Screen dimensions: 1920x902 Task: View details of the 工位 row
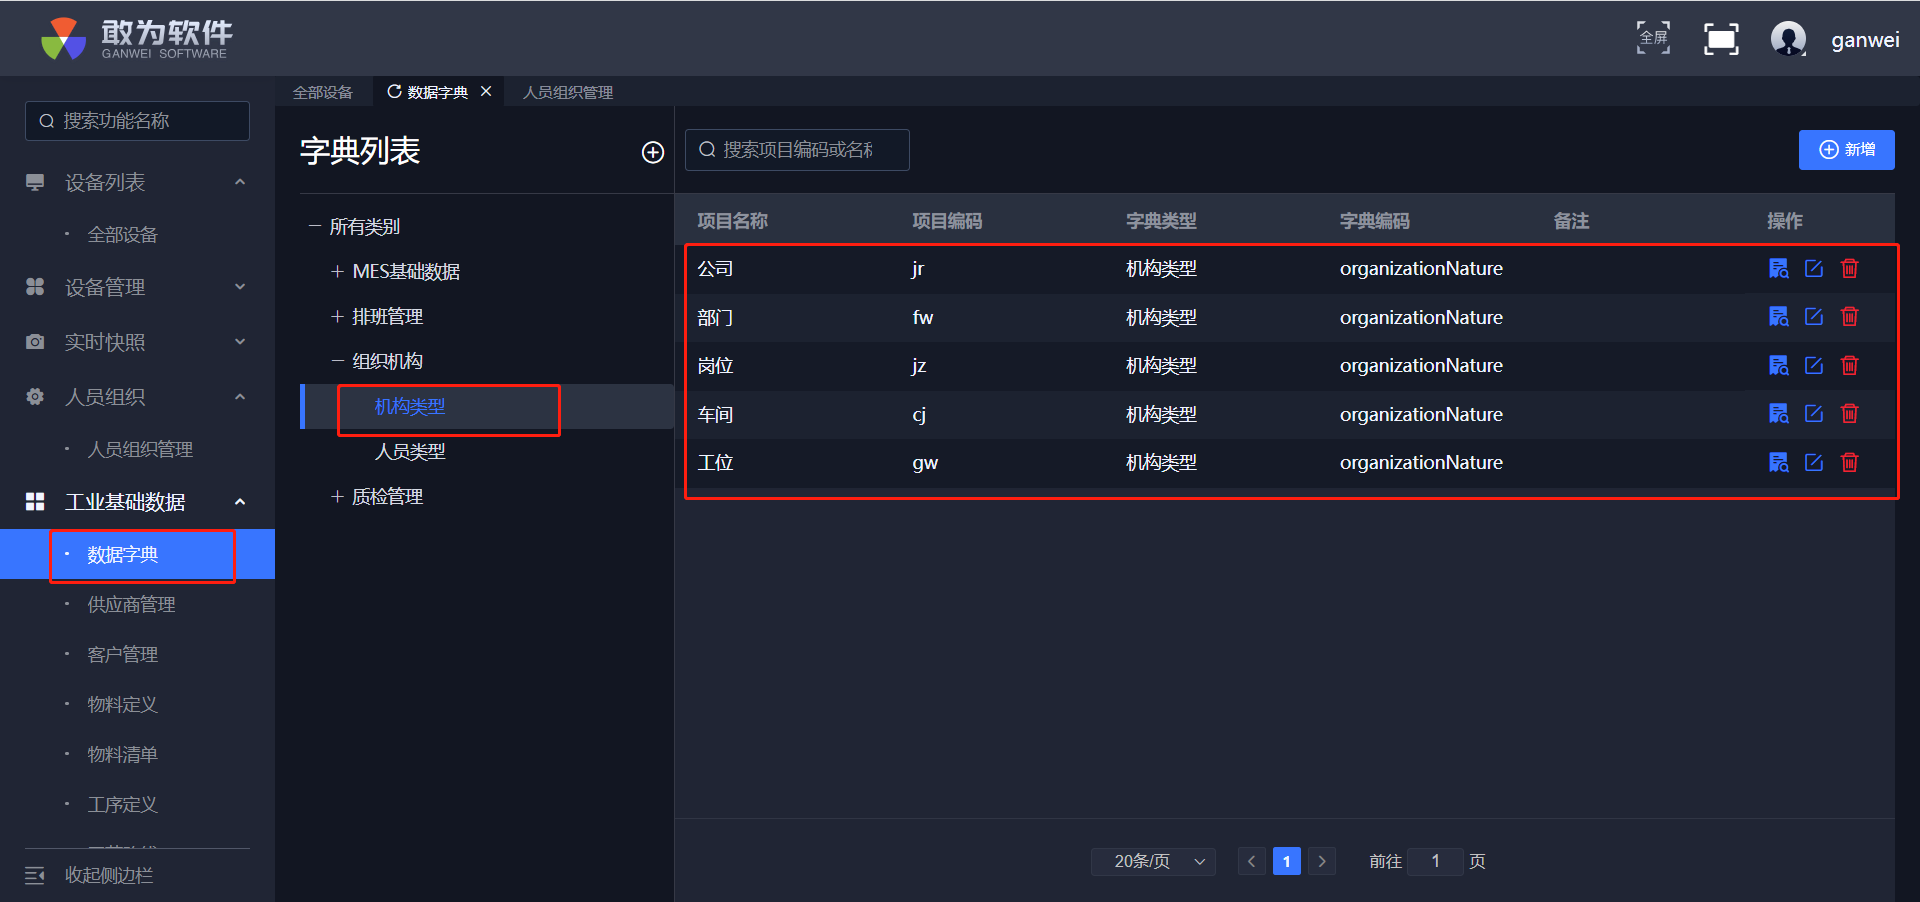coord(1778,462)
